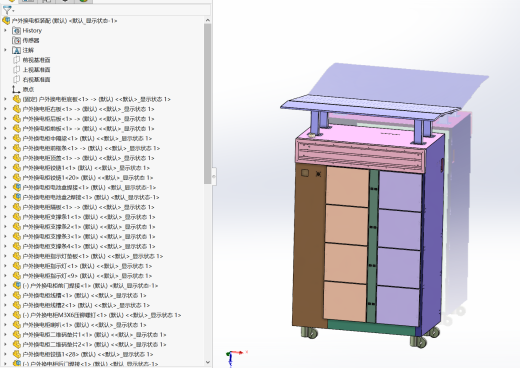Expand the History node
The height and width of the screenshot is (368, 520).
point(5,30)
